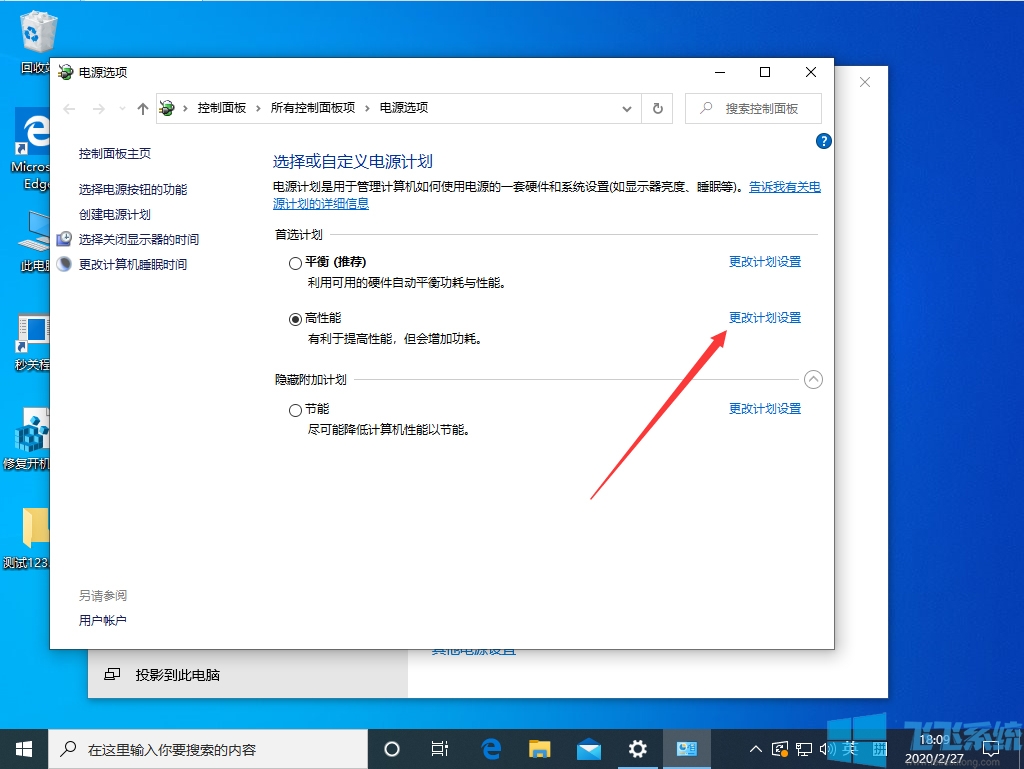The width and height of the screenshot is (1024, 769).
Task: Click the help question mark in Power Options
Action: (x=822, y=141)
